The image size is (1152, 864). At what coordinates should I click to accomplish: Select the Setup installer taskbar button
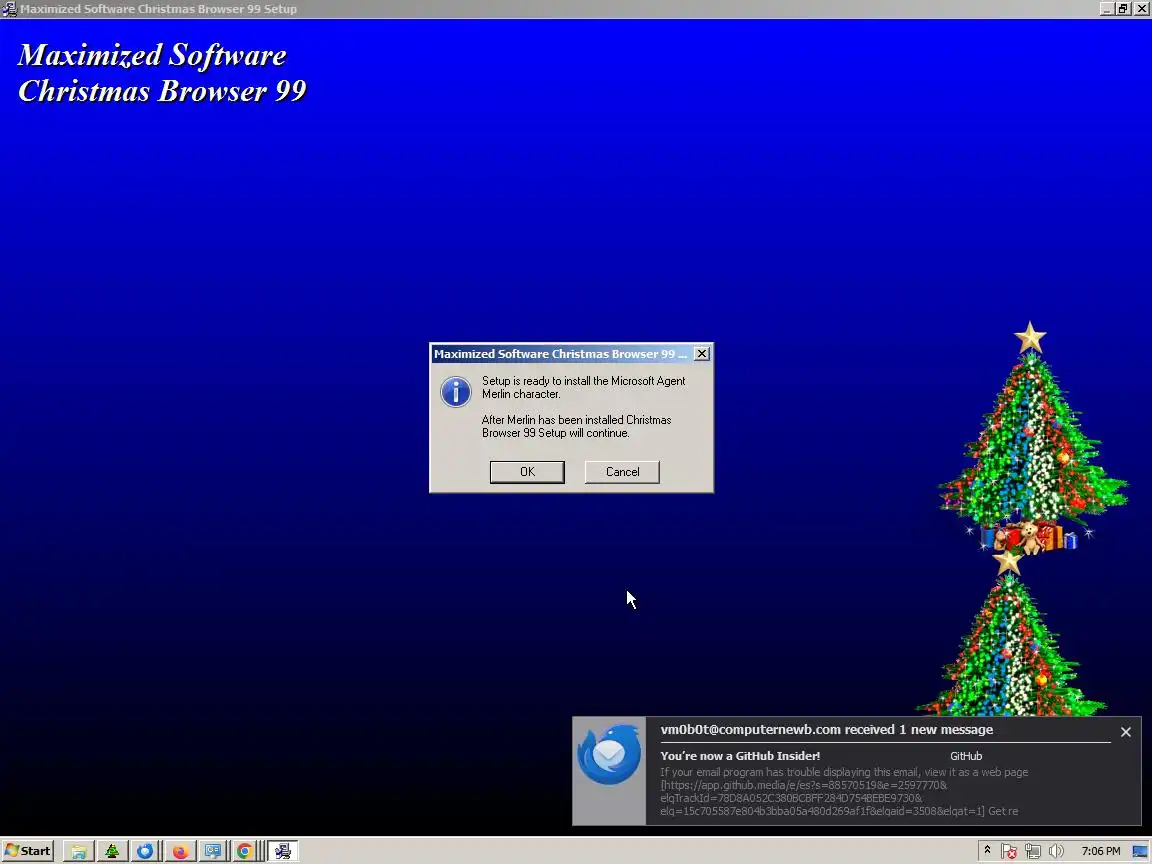tap(282, 851)
